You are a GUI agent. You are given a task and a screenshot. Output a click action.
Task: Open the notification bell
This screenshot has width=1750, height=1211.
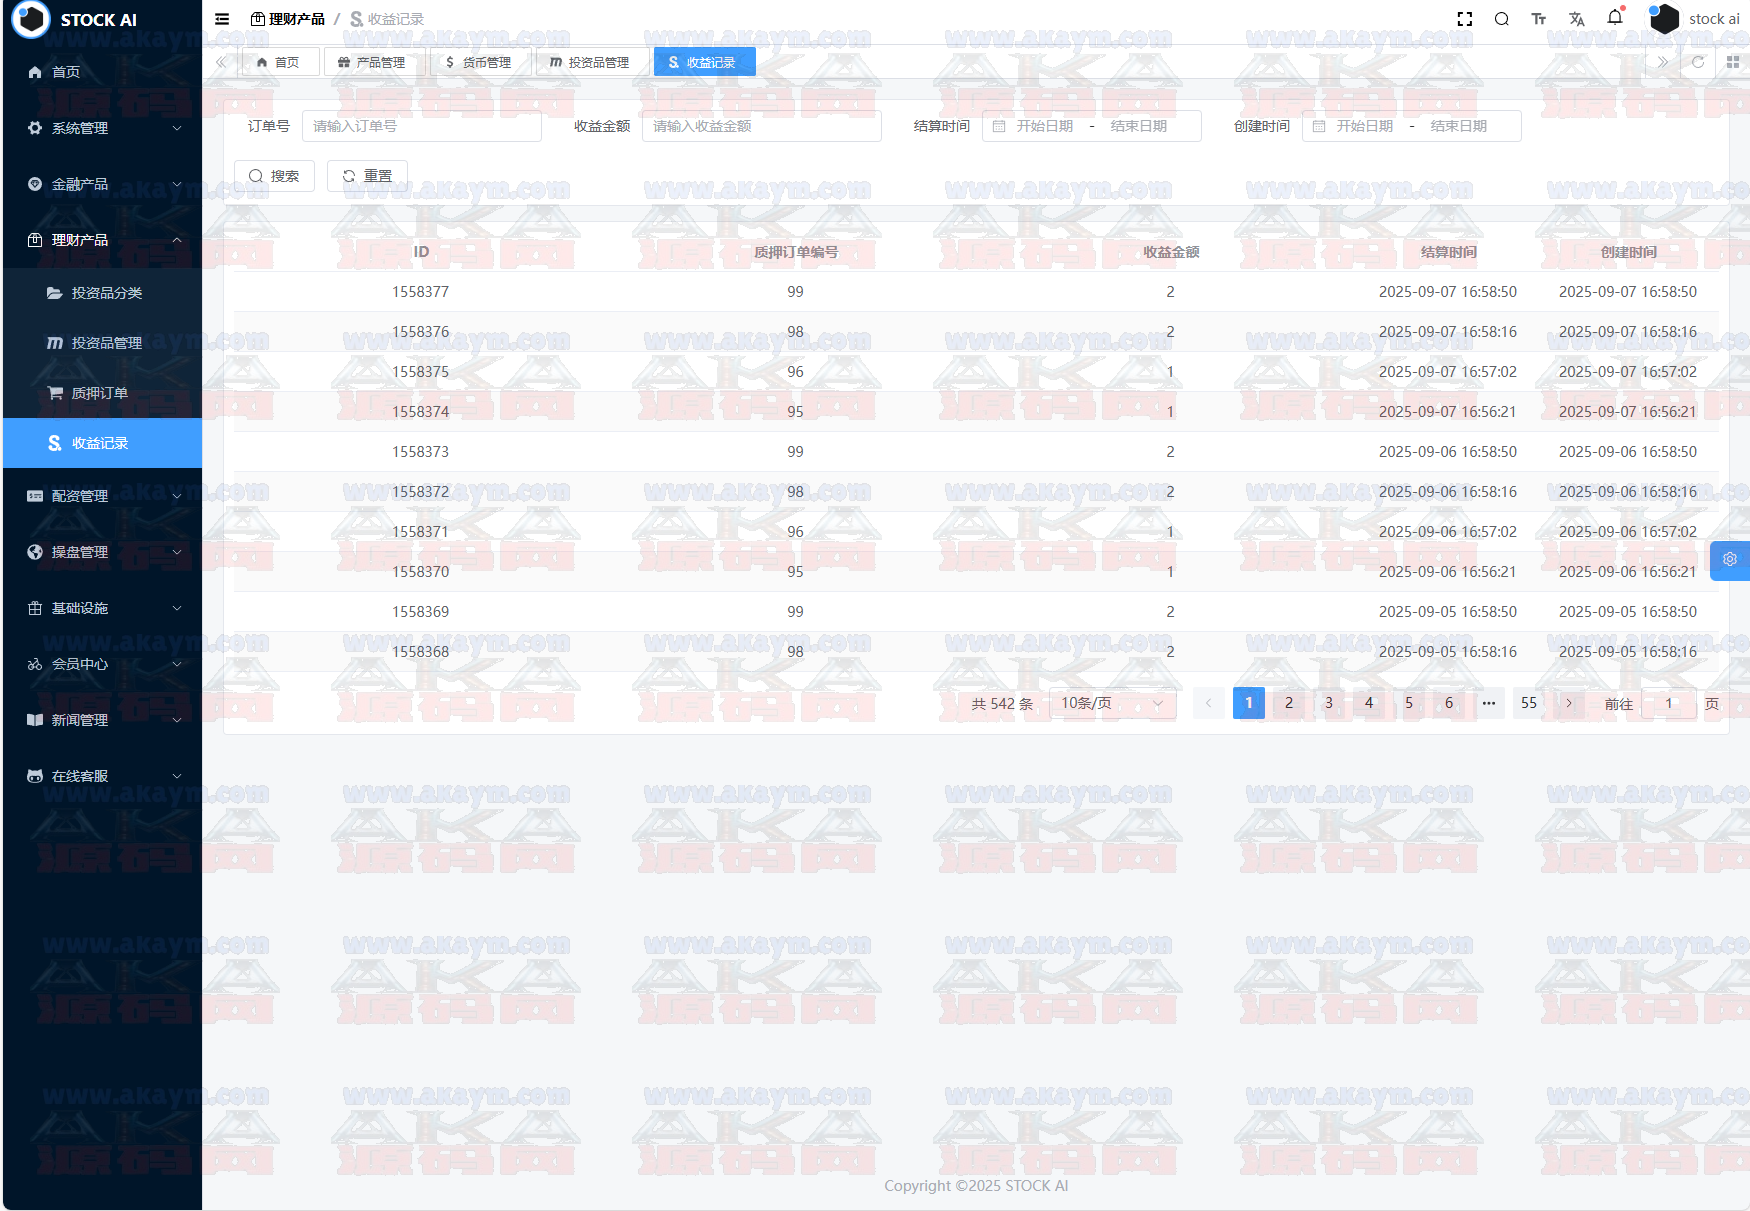1615,18
